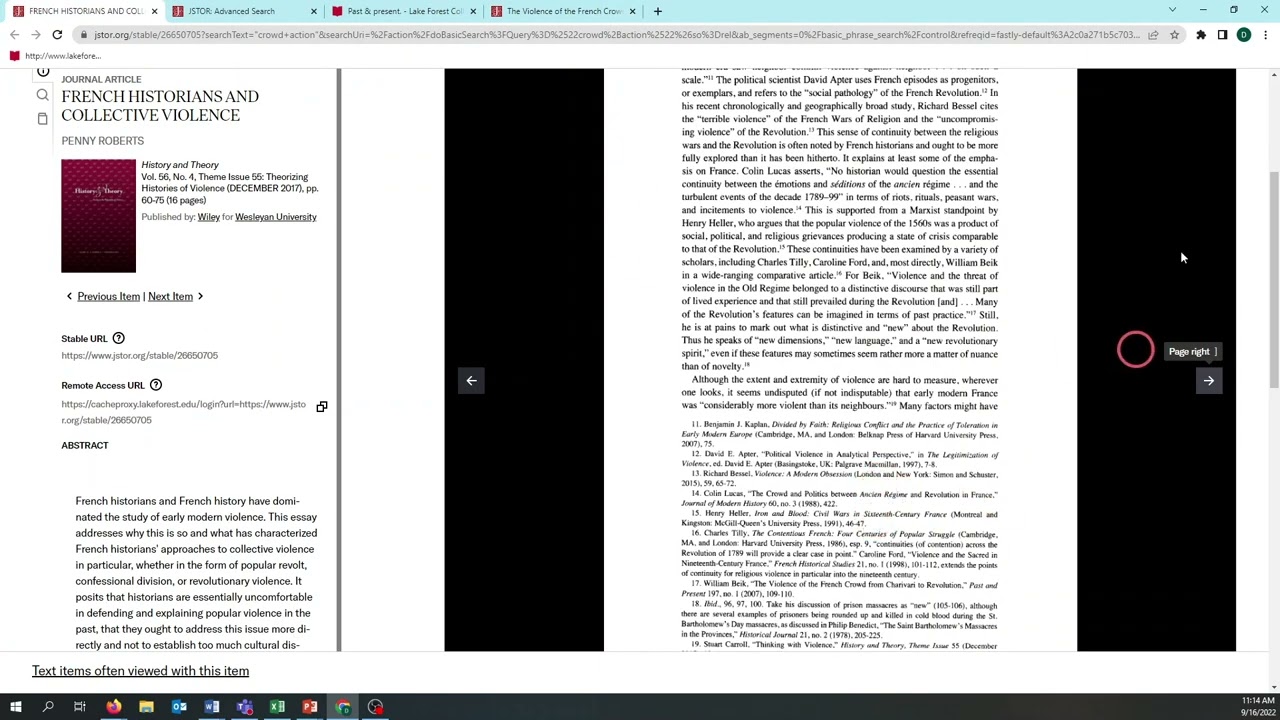Viewport: 1280px width, 720px height.
Task: Close the JSTOR: Advanced Search tab
Action: pyautogui.click(x=313, y=11)
